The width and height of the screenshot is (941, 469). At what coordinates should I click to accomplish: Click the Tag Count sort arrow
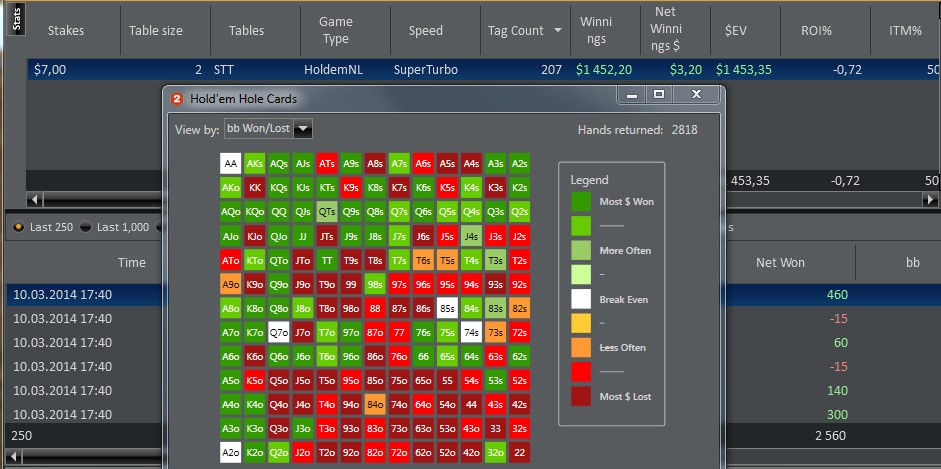[558, 31]
